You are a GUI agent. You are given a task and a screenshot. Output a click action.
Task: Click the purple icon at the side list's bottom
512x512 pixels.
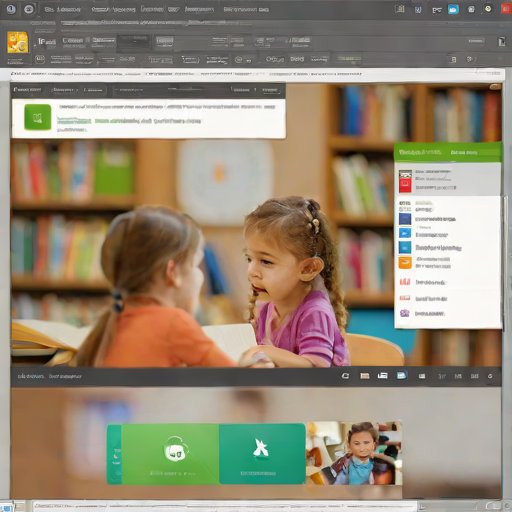pyautogui.click(x=404, y=313)
